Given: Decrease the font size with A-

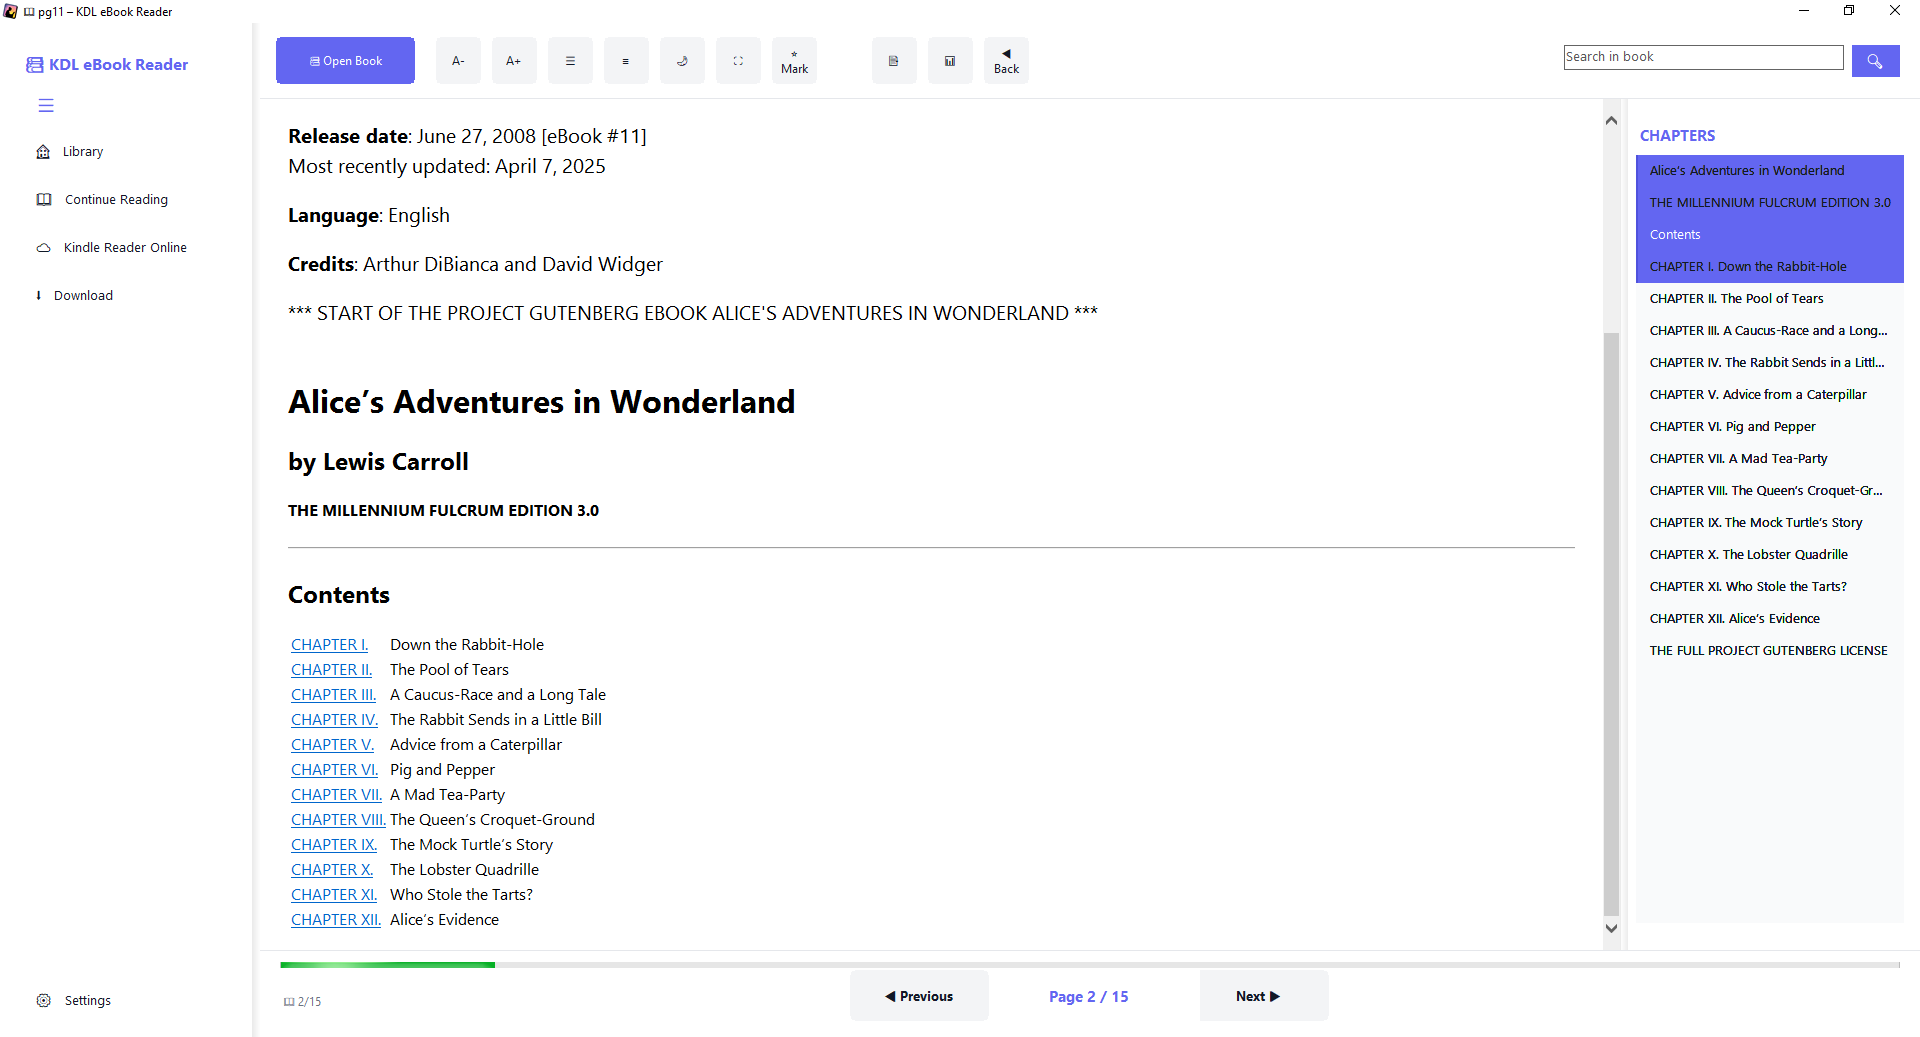Looking at the screenshot, I should [x=458, y=60].
